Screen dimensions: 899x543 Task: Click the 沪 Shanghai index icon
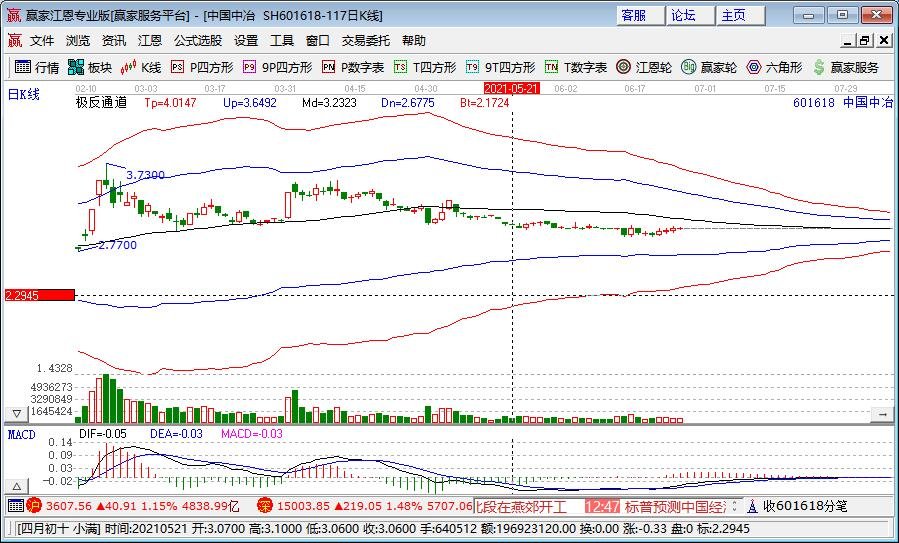pyautogui.click(x=34, y=506)
